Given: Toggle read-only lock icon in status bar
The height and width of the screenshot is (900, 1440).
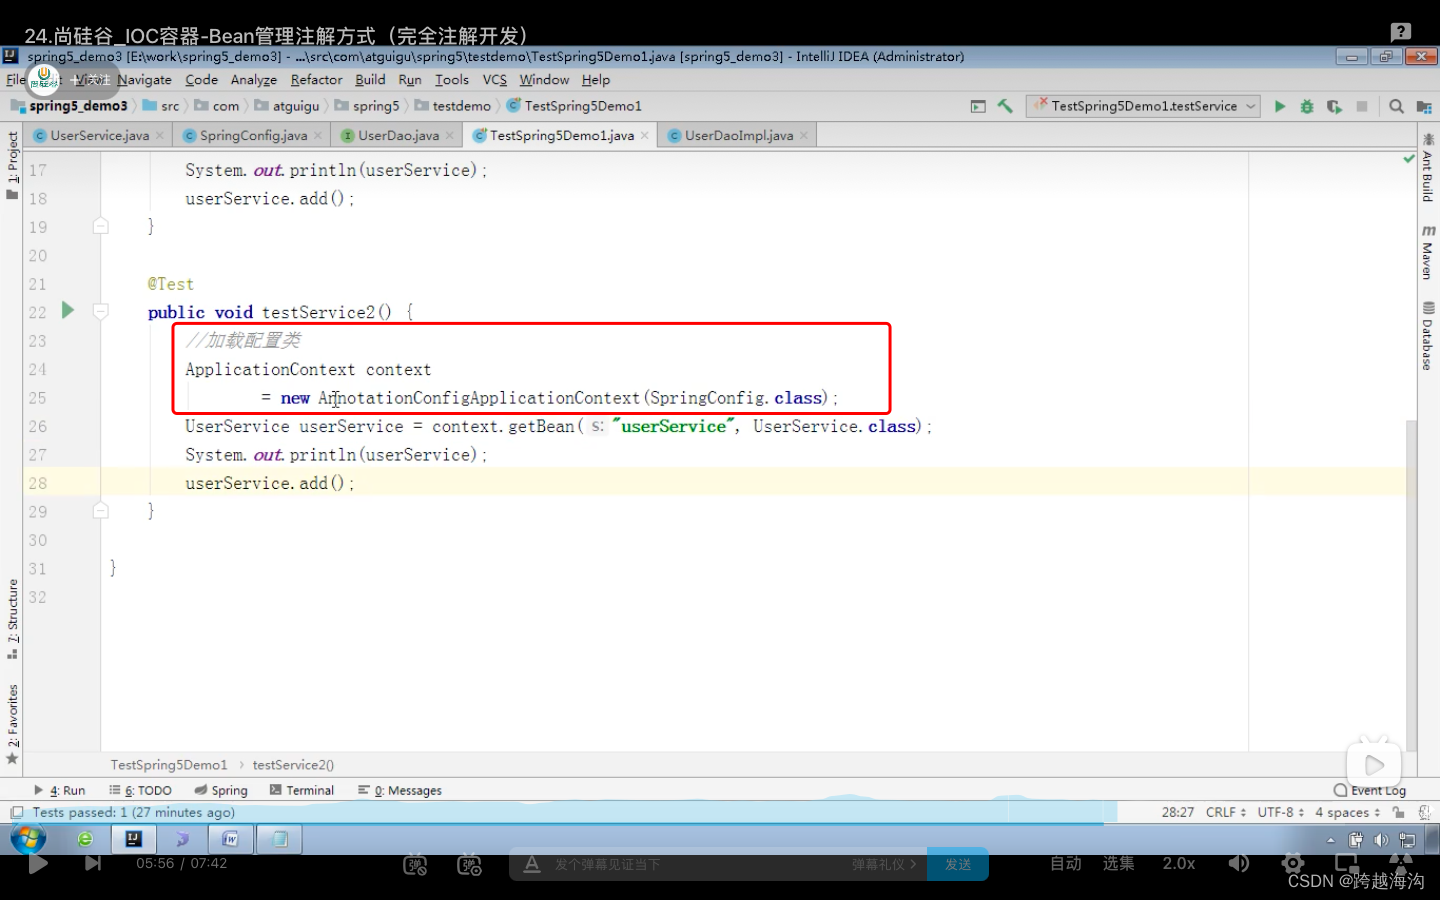Looking at the screenshot, I should pos(1399,813).
